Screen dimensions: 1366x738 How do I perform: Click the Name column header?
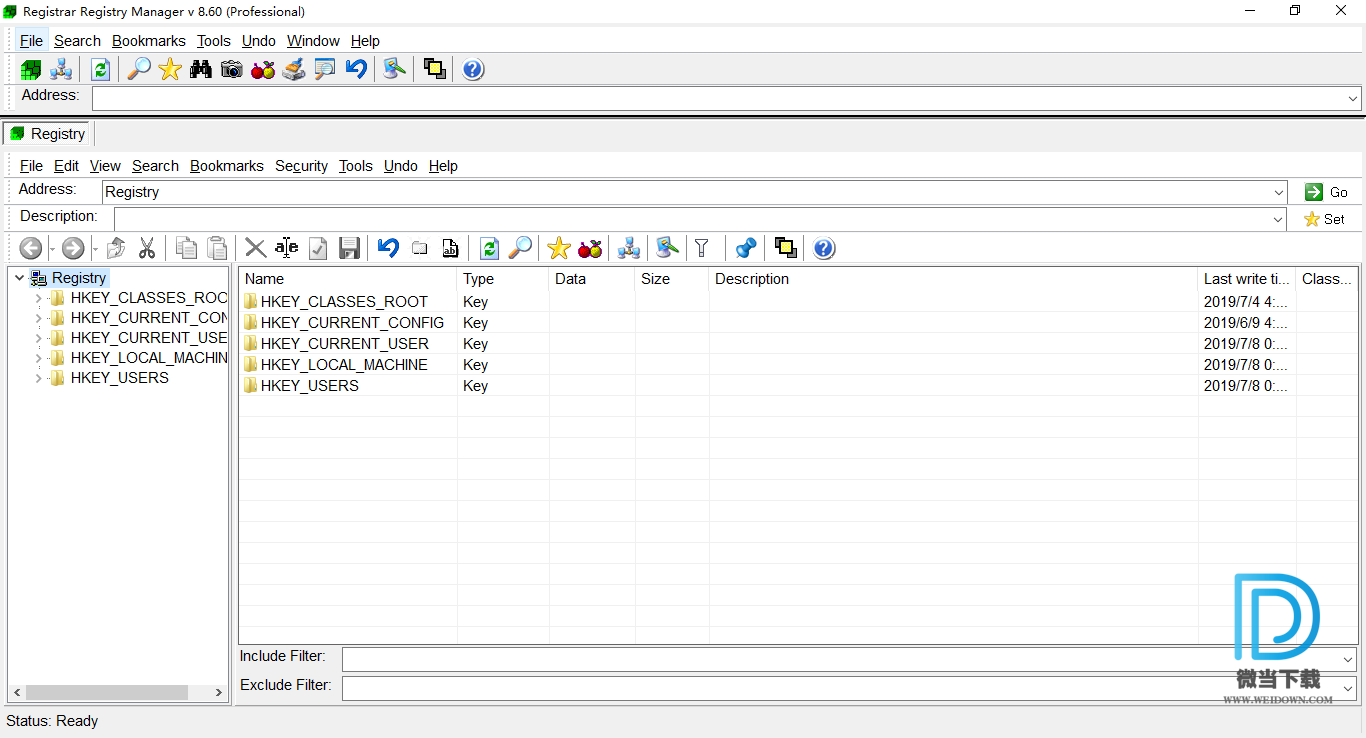coord(348,279)
